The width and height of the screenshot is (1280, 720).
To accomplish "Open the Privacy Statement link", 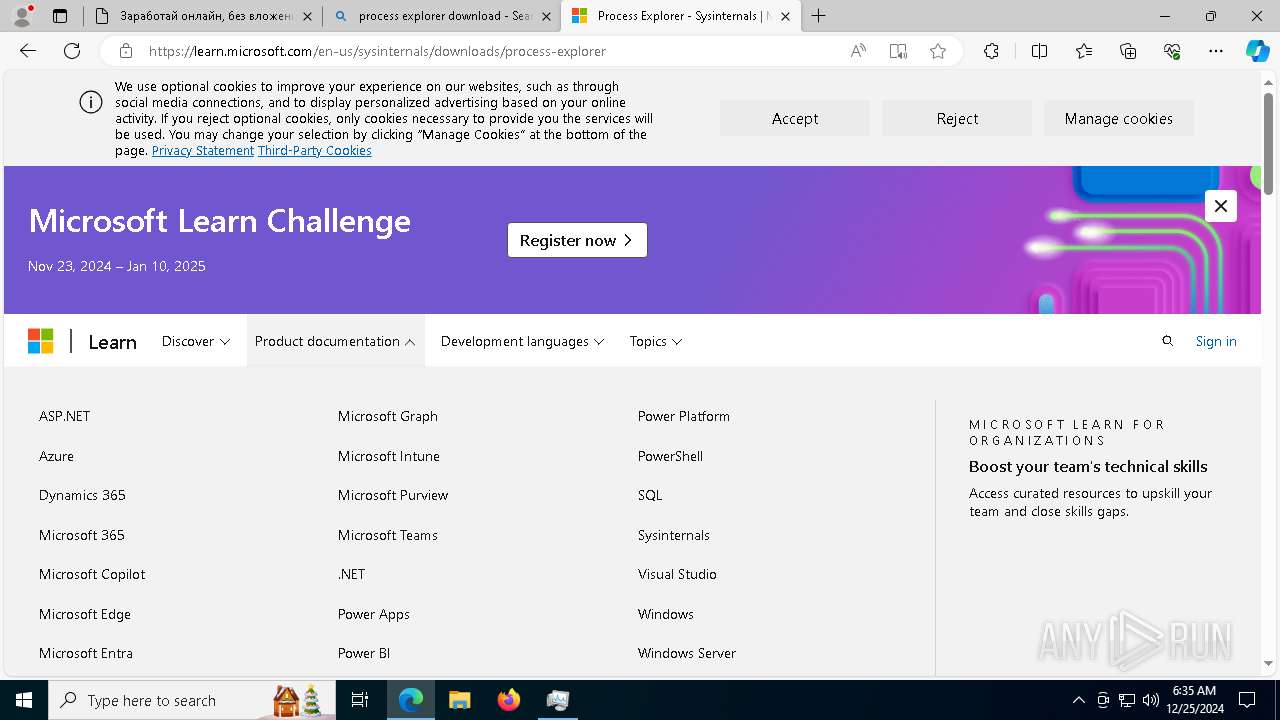I will point(203,151).
